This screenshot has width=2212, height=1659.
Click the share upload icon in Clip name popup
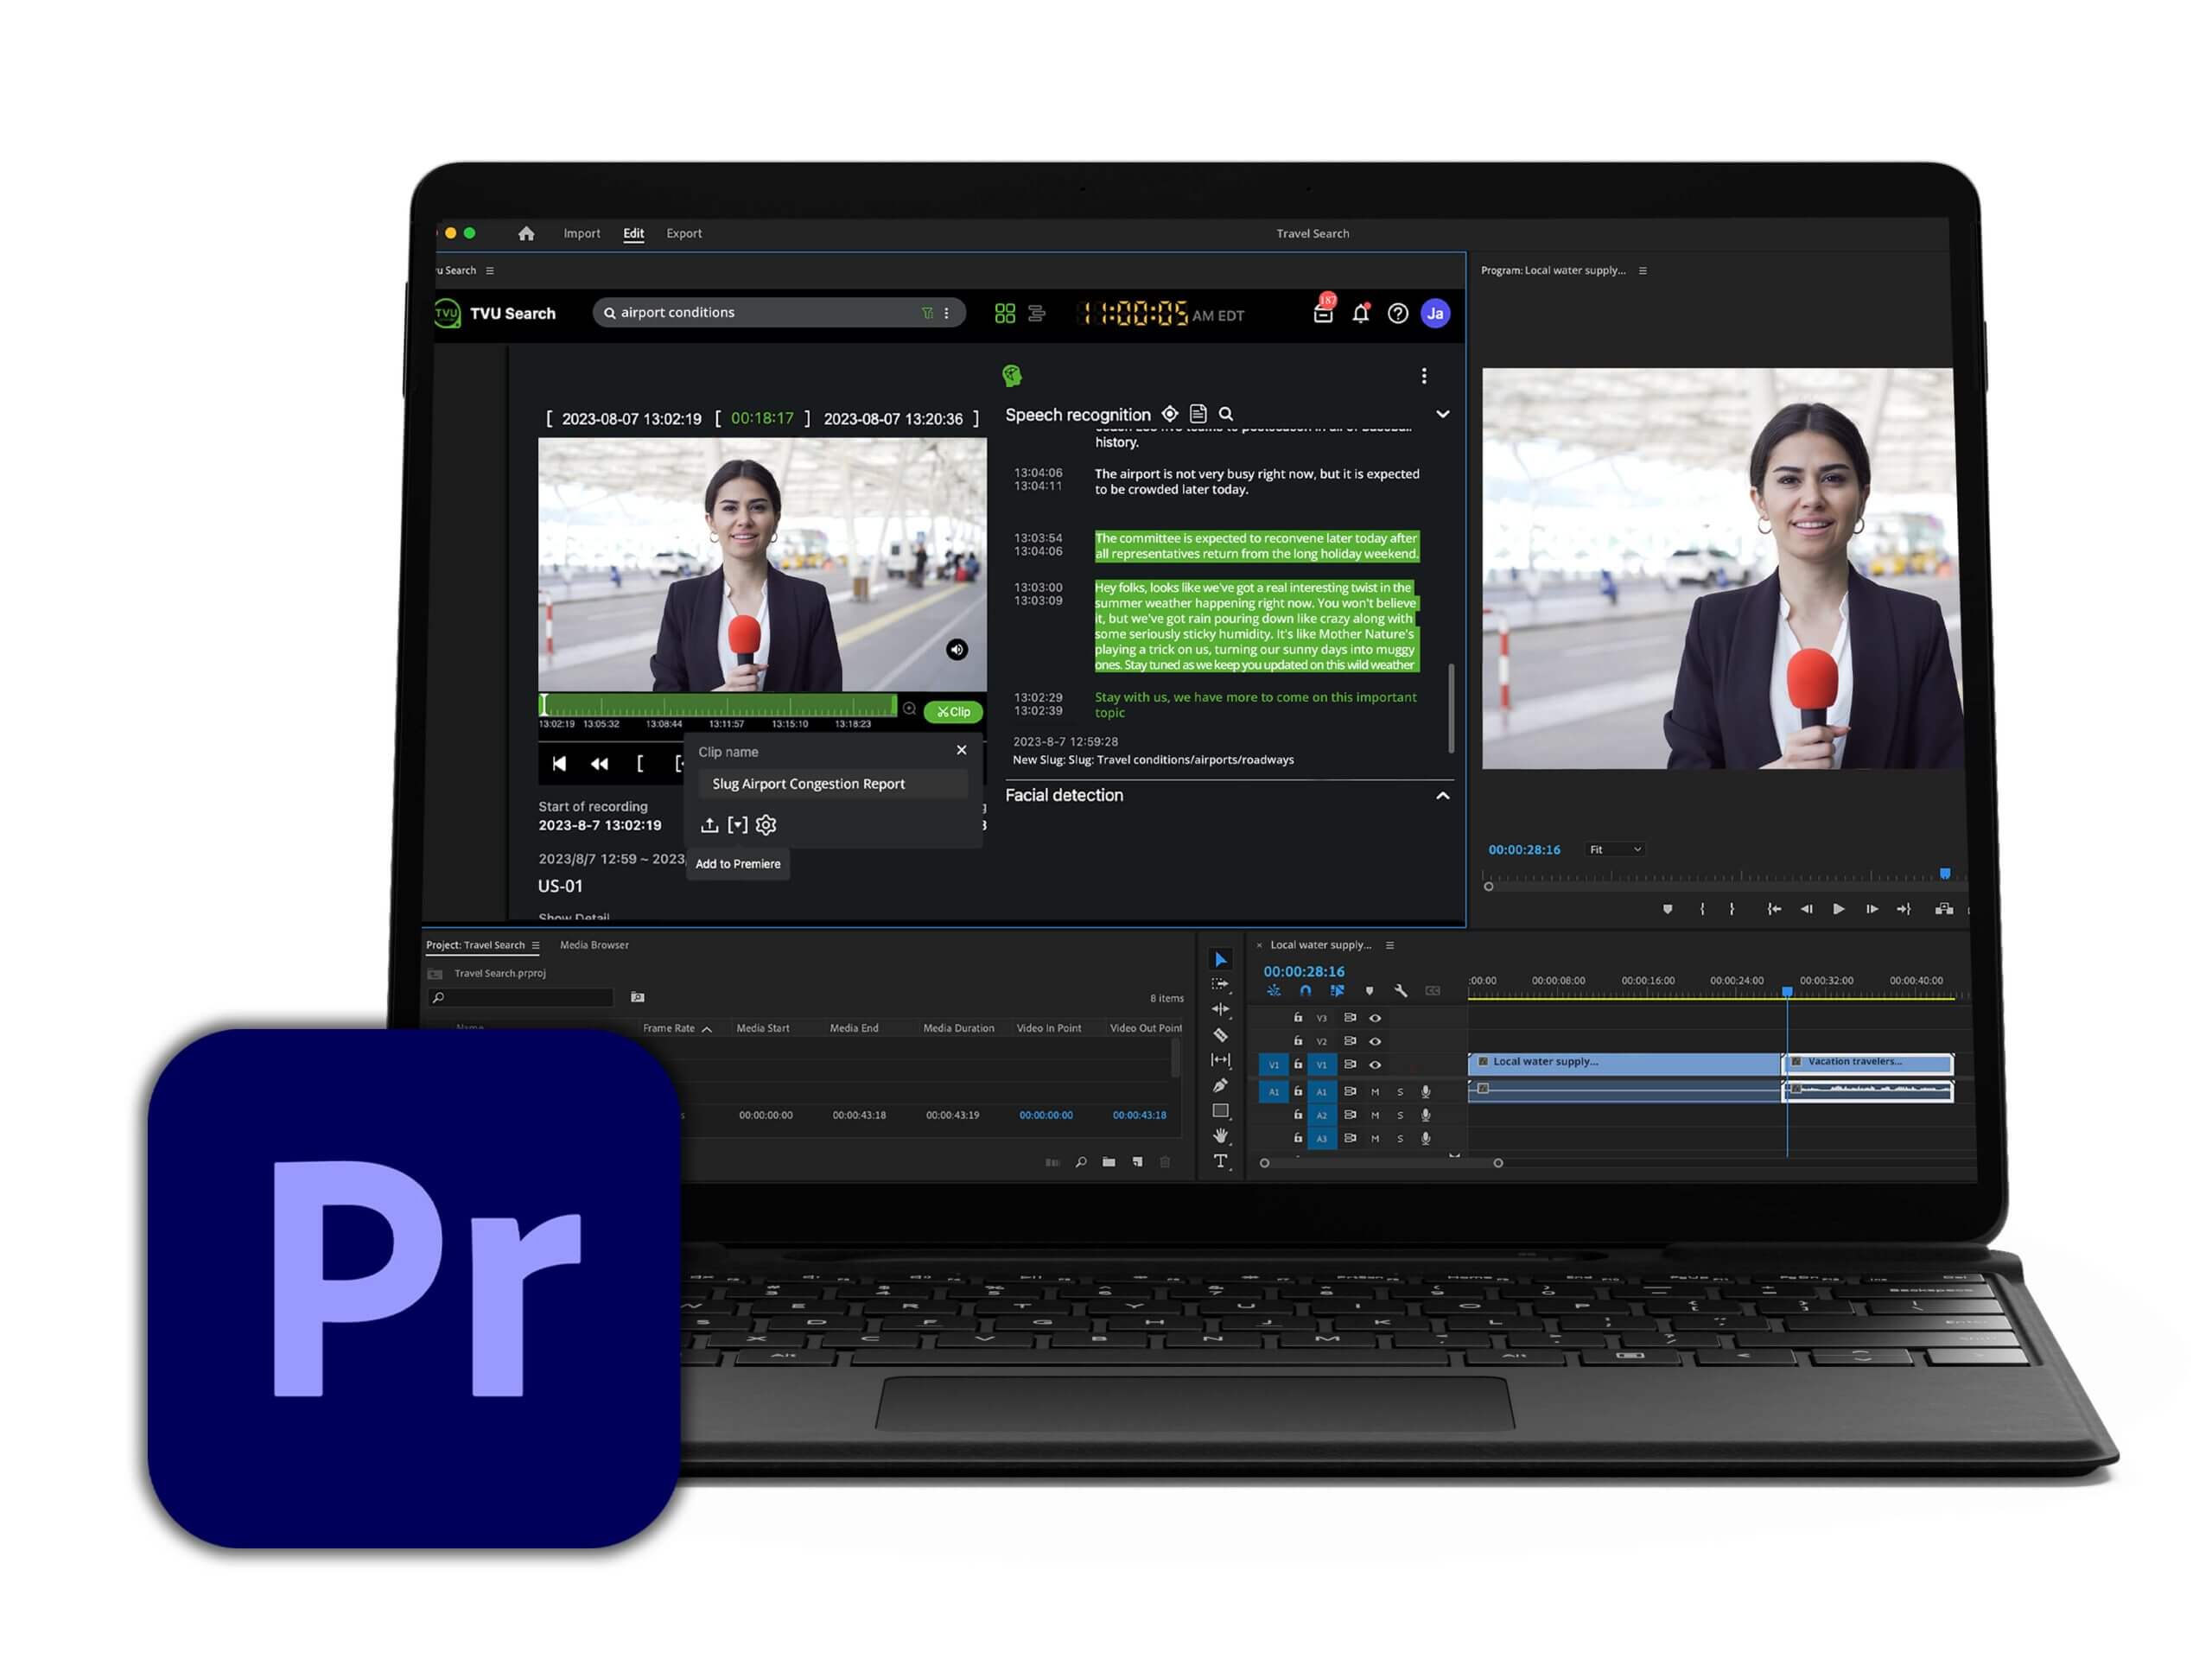pyautogui.click(x=709, y=825)
